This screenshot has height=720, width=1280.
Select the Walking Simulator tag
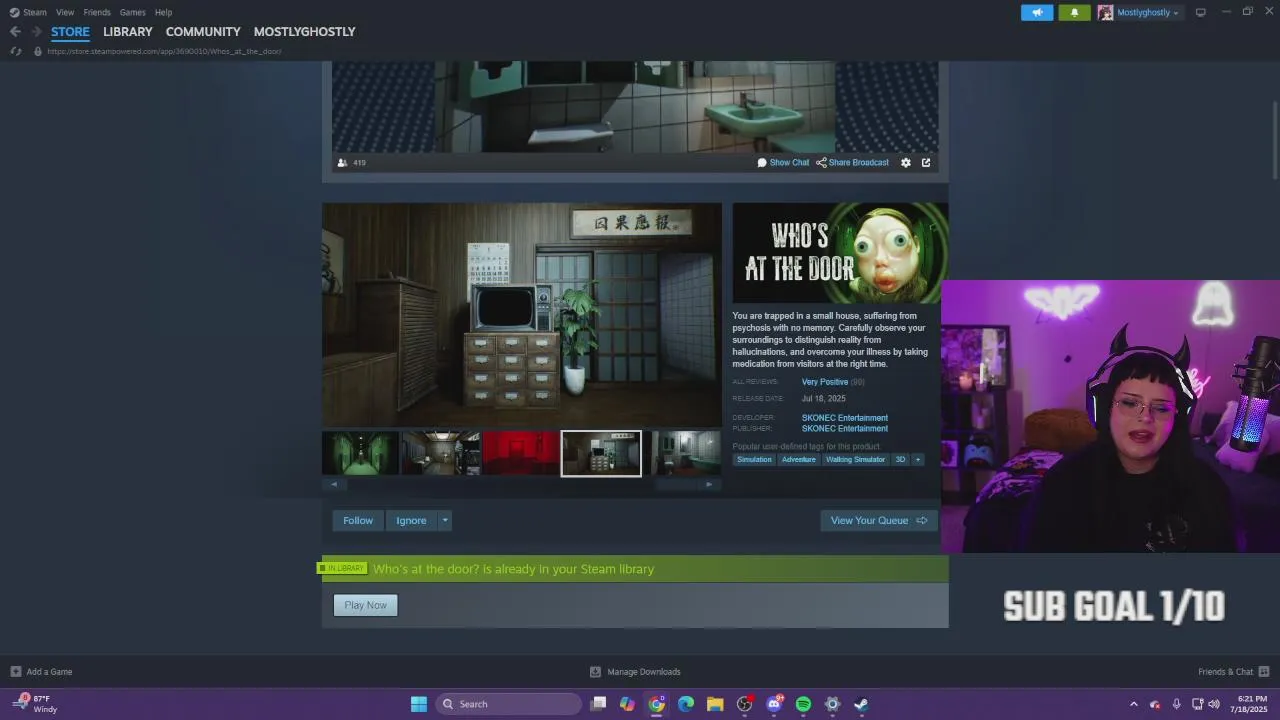coord(855,460)
